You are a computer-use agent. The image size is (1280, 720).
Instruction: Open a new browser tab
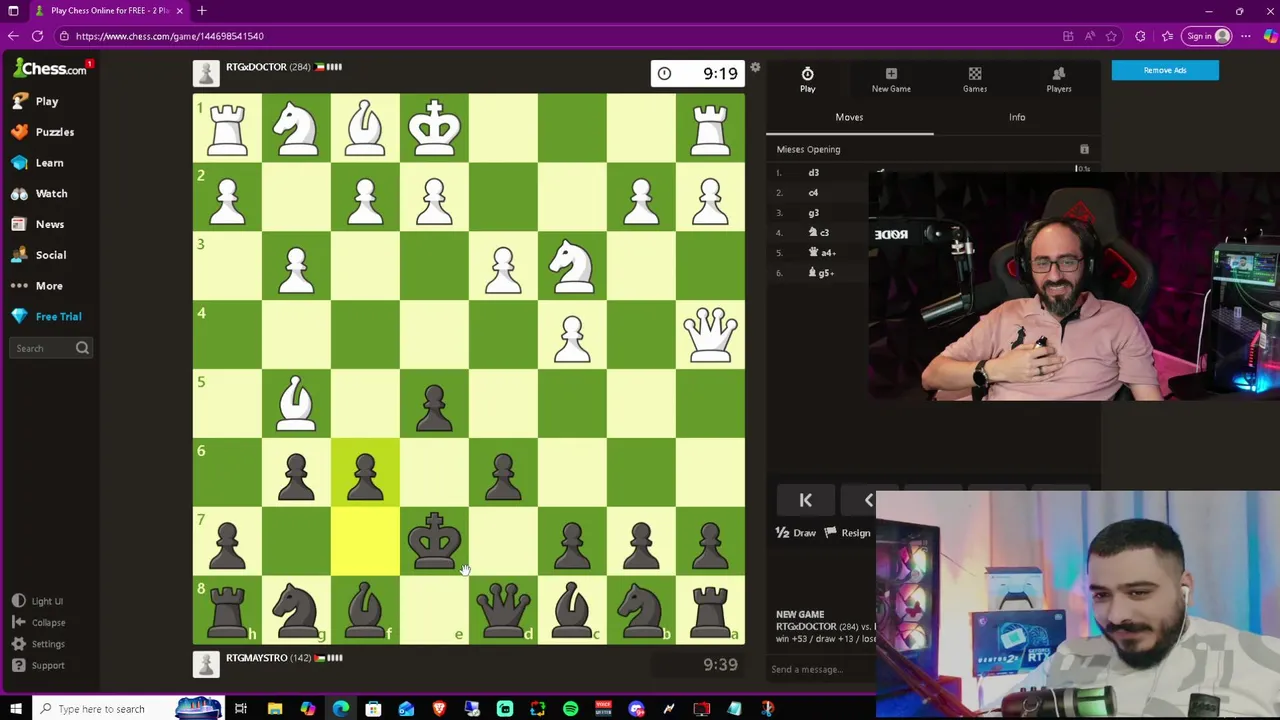(202, 10)
